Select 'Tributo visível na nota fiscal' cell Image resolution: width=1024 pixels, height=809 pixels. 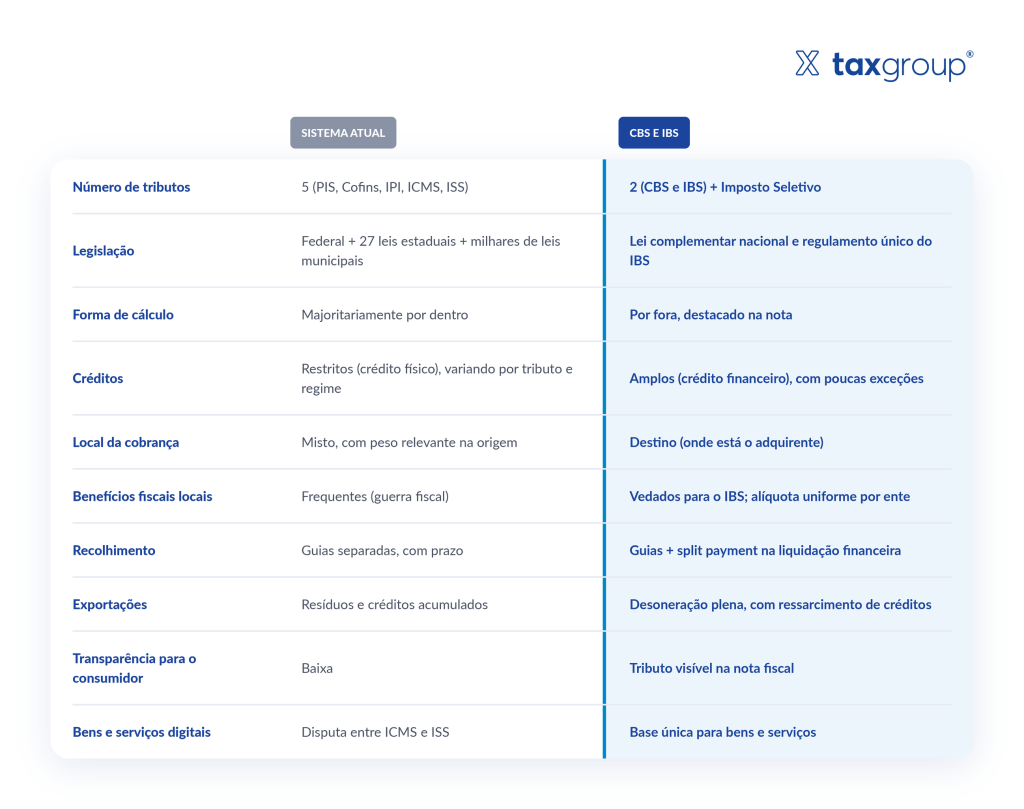coord(711,668)
